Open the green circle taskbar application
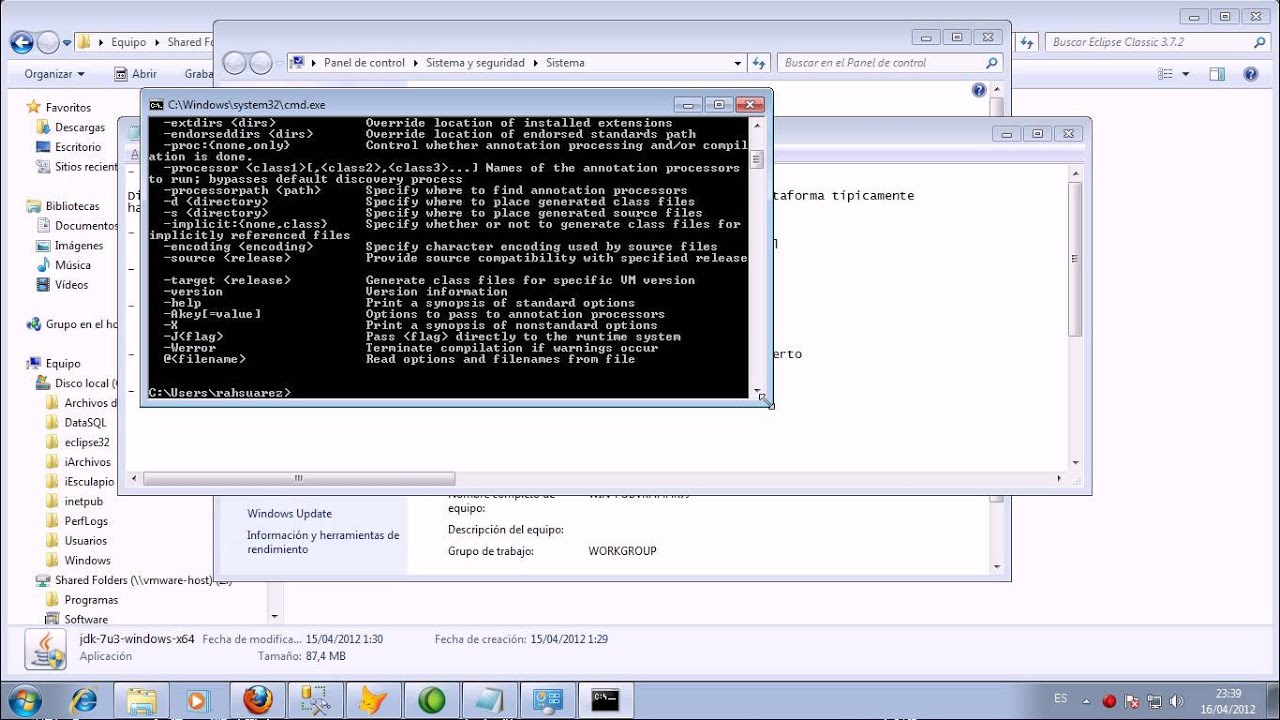 coord(431,700)
